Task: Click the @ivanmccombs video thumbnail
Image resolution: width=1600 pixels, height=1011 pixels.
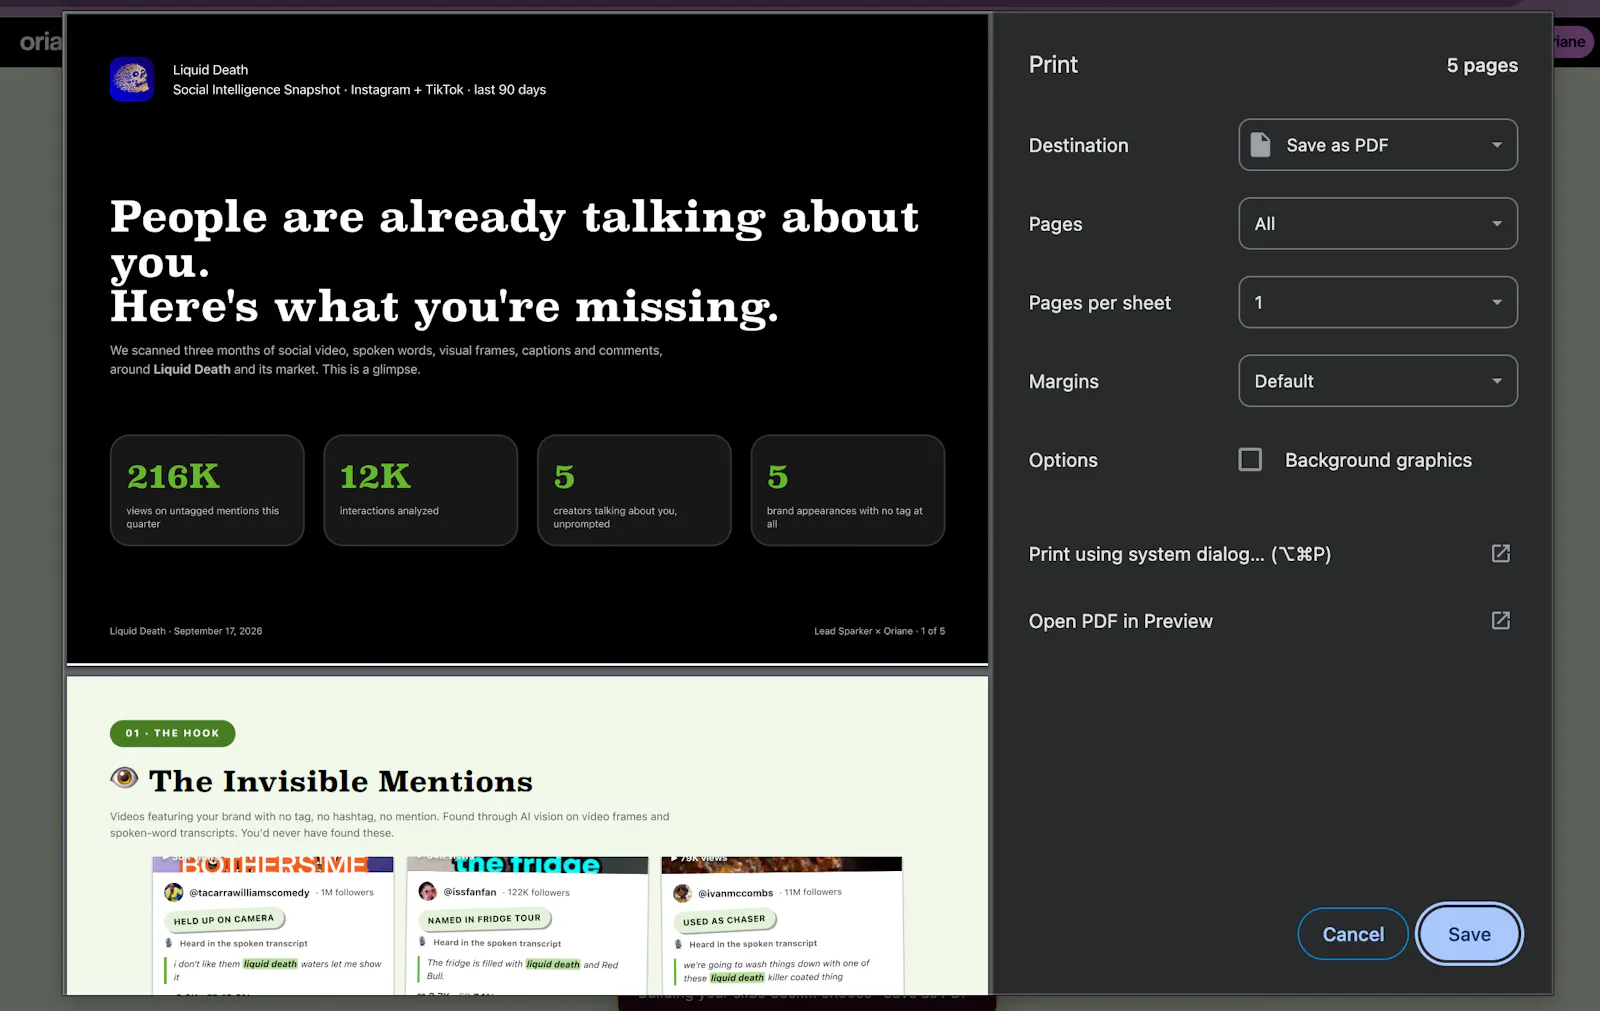Action: [x=782, y=864]
